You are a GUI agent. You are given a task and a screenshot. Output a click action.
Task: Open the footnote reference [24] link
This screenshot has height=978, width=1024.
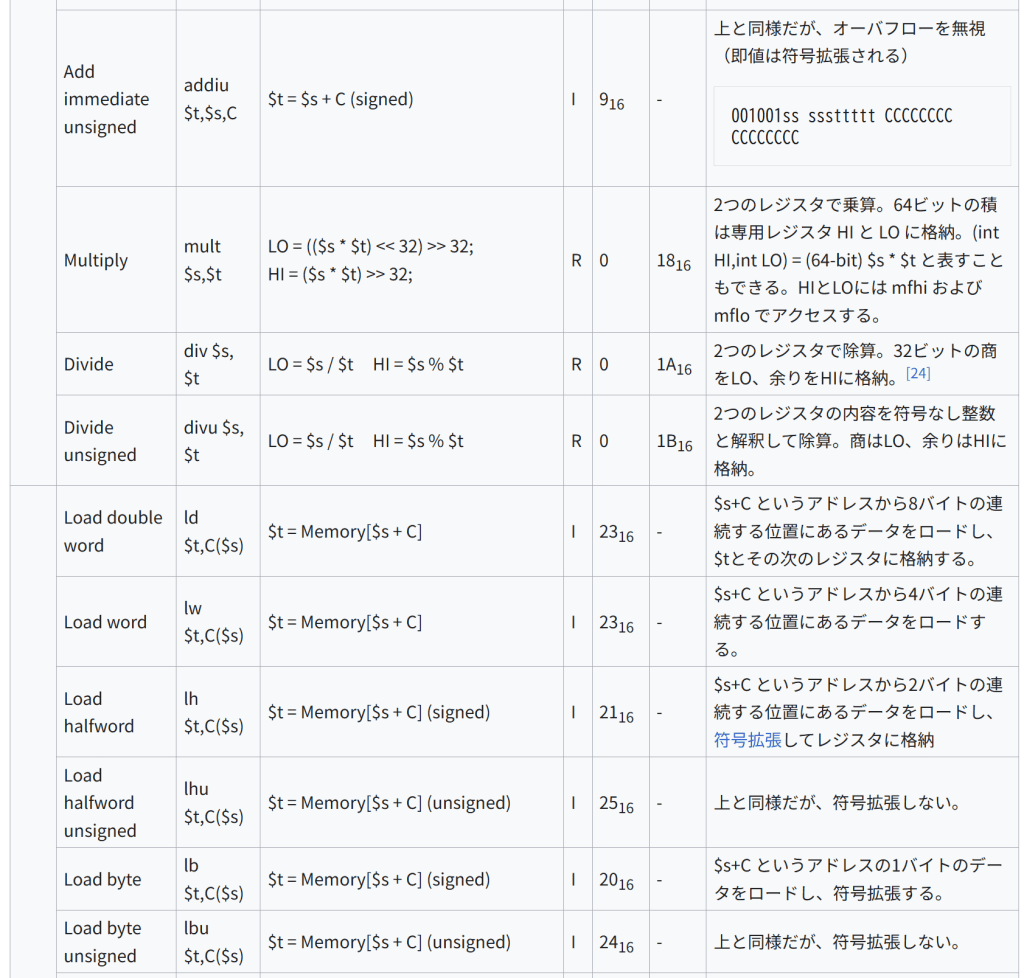918,374
